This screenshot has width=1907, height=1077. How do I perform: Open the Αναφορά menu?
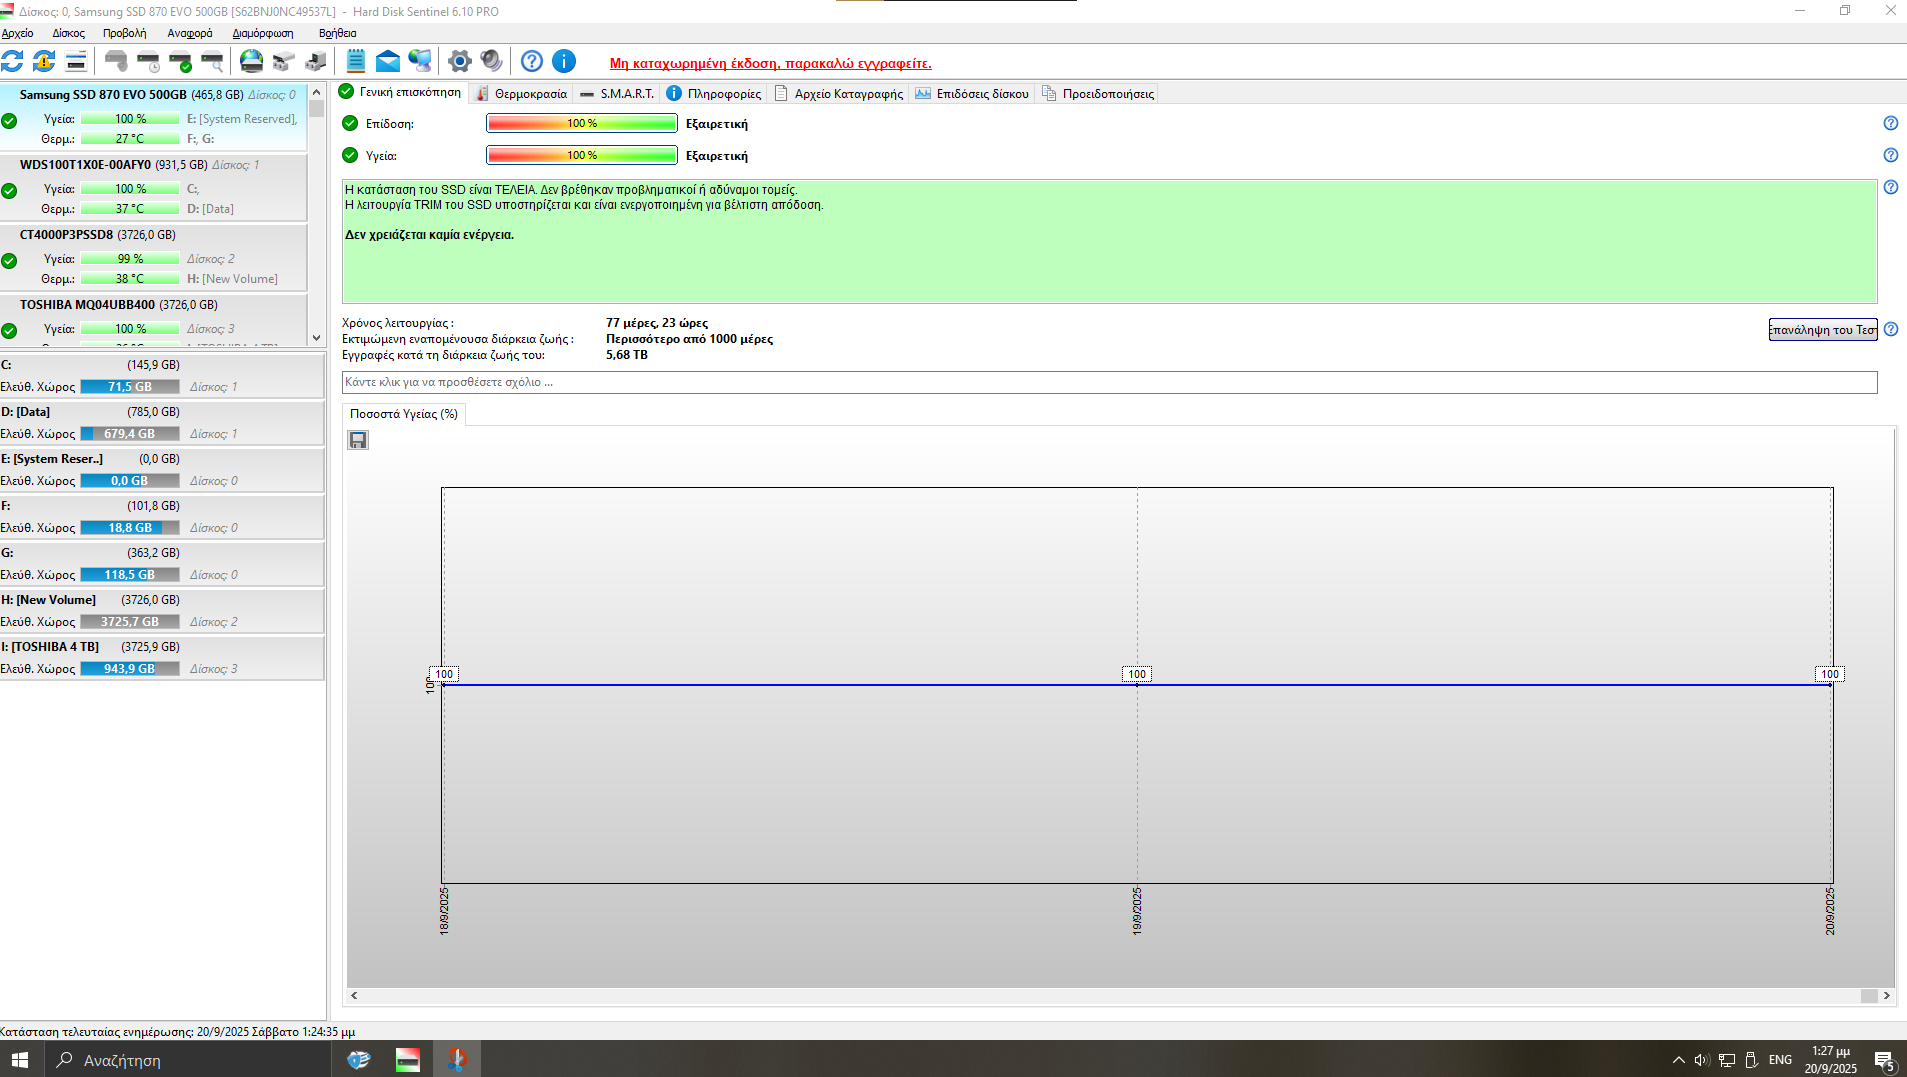pos(190,33)
